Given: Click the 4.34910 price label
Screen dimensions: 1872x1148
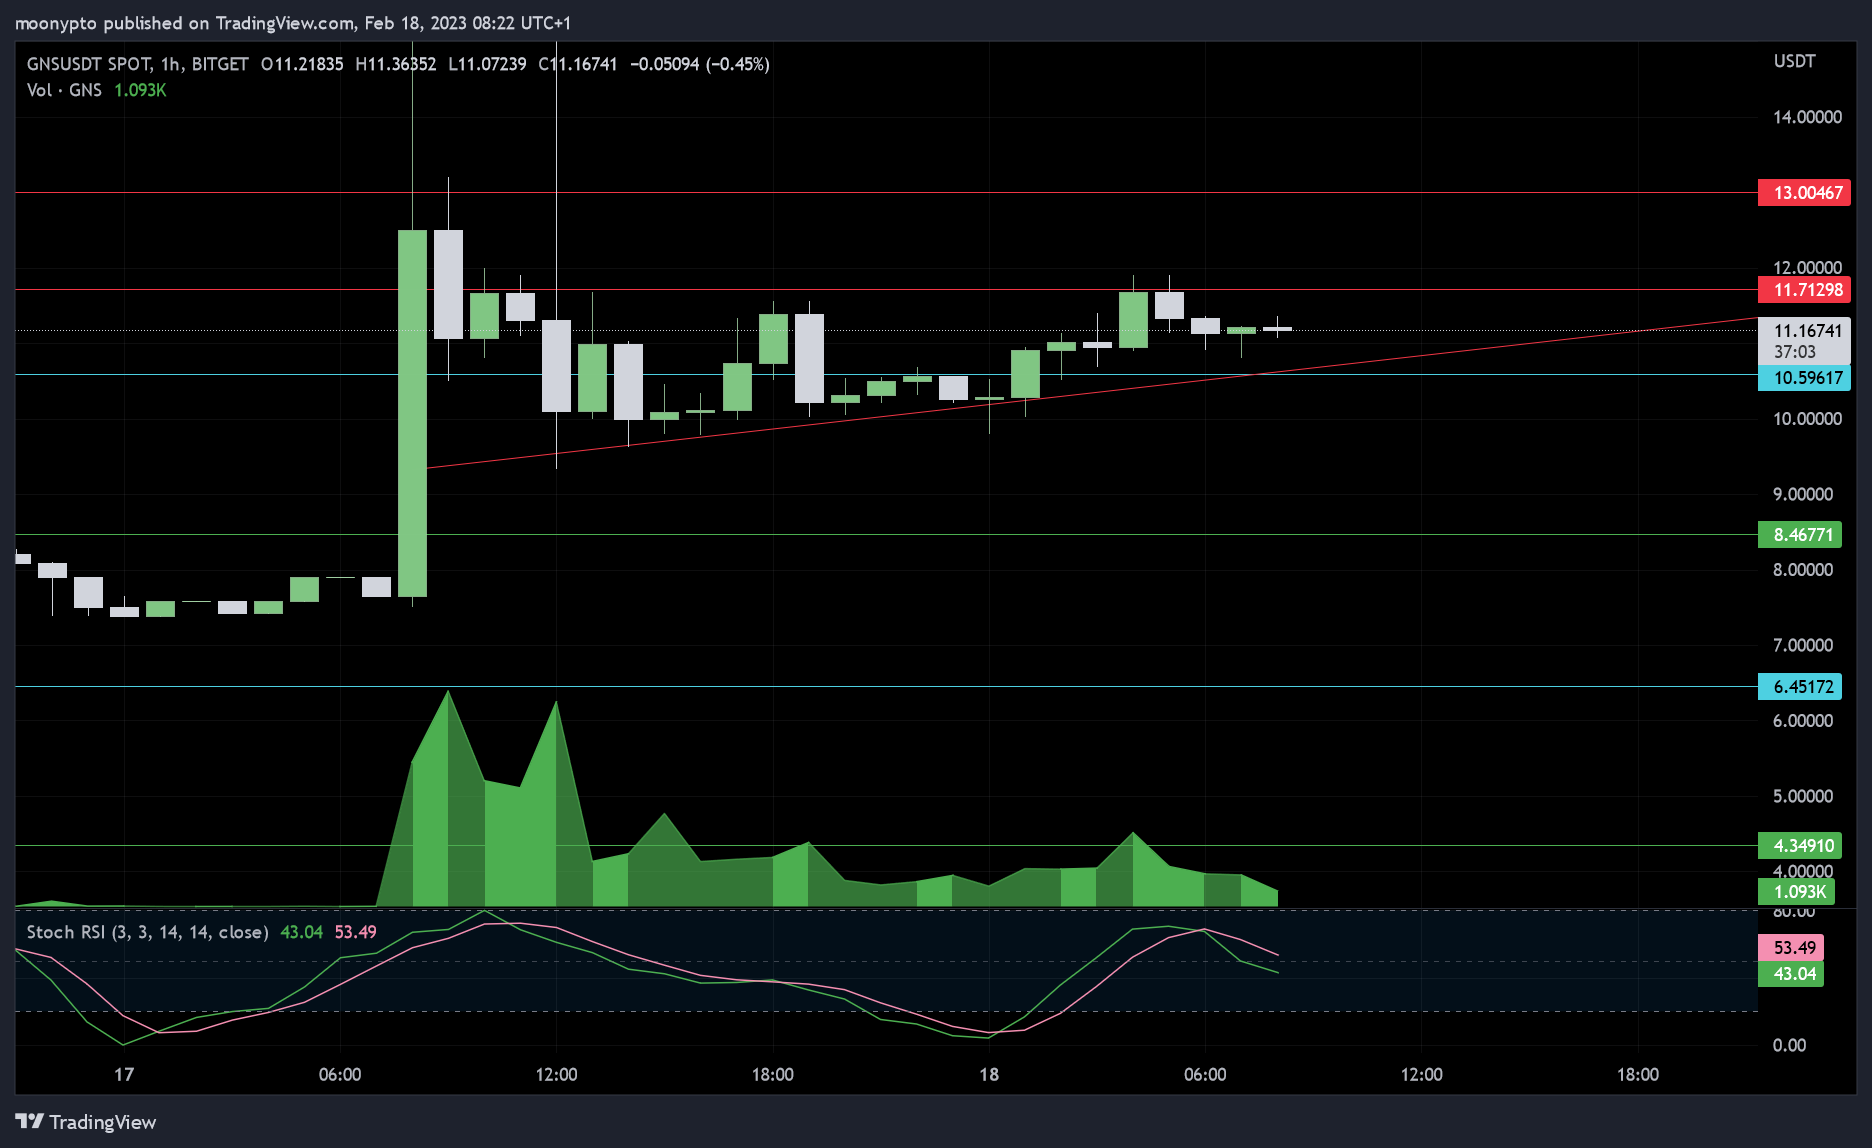Looking at the screenshot, I should pyautogui.click(x=1800, y=846).
